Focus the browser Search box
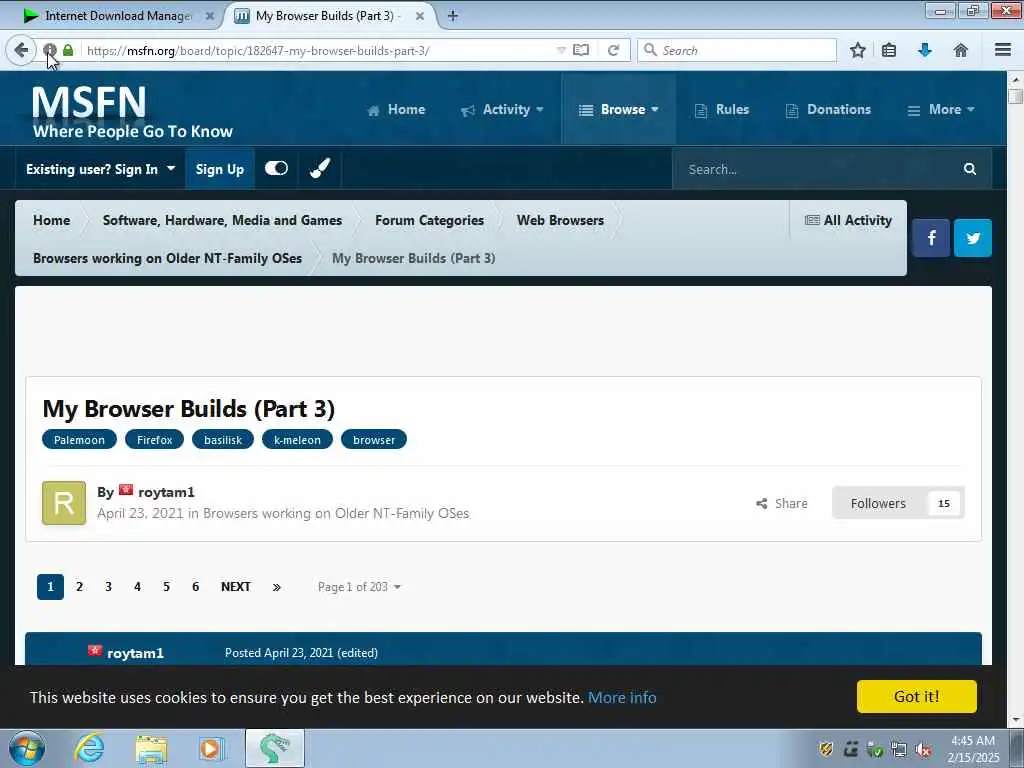 tap(737, 50)
